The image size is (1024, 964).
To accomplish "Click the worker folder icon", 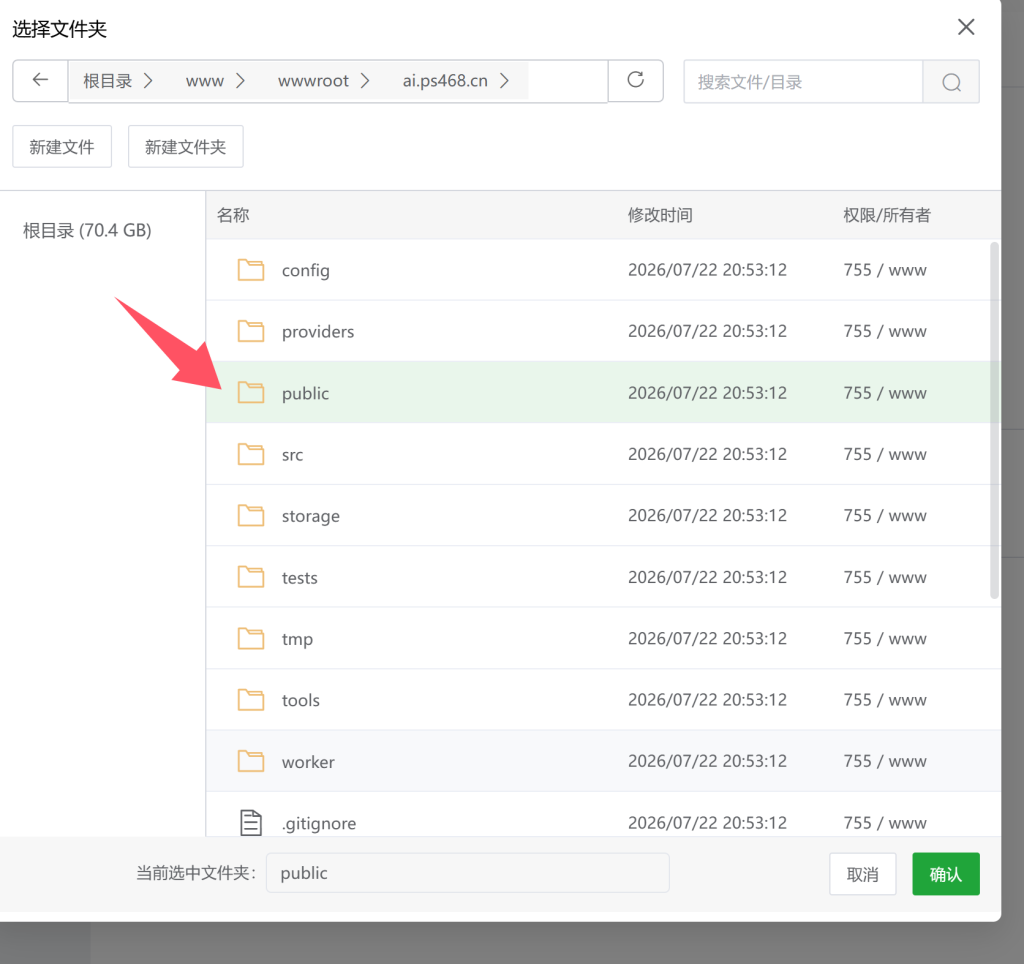I will coord(251,761).
